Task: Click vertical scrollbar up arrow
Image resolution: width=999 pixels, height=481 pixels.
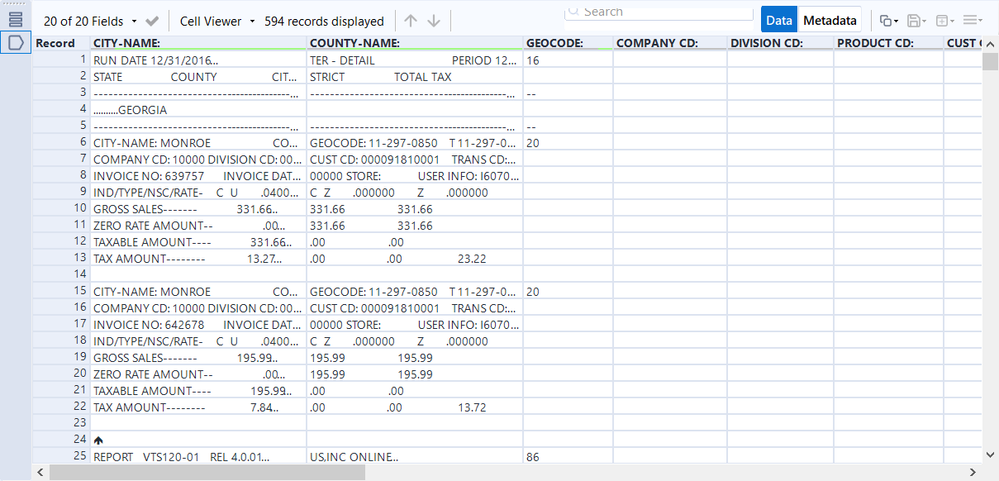Action: [989, 44]
